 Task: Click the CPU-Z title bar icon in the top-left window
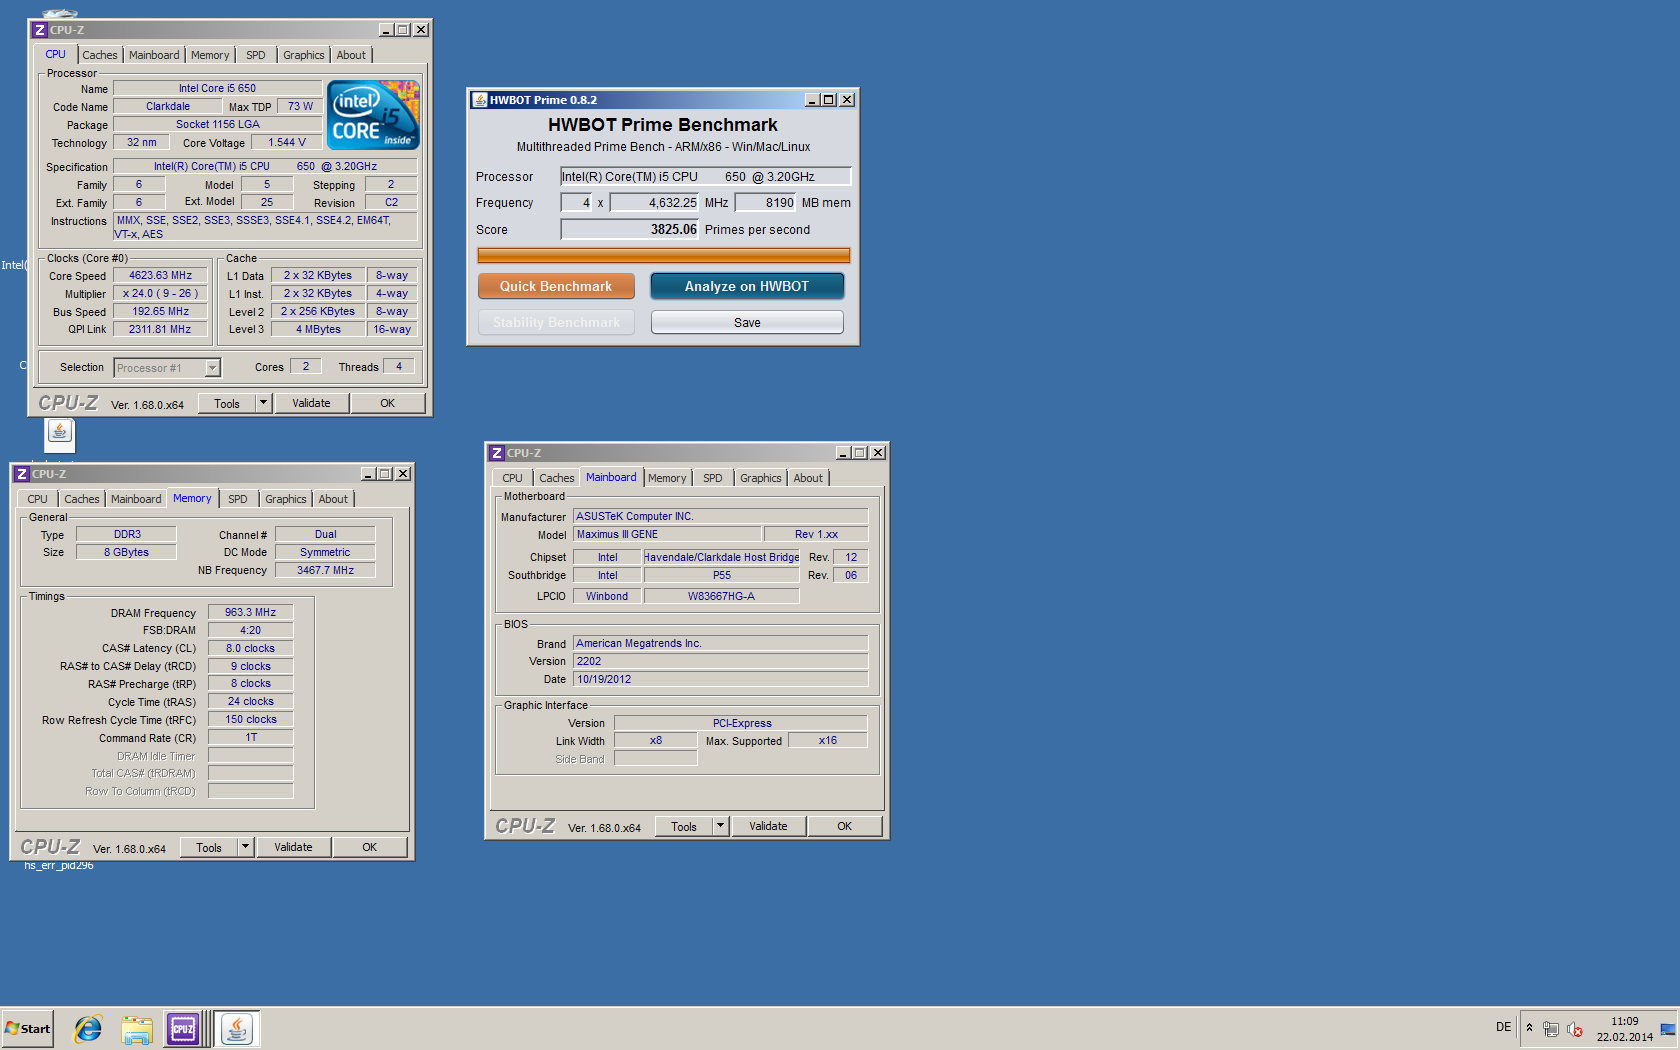[x=40, y=30]
